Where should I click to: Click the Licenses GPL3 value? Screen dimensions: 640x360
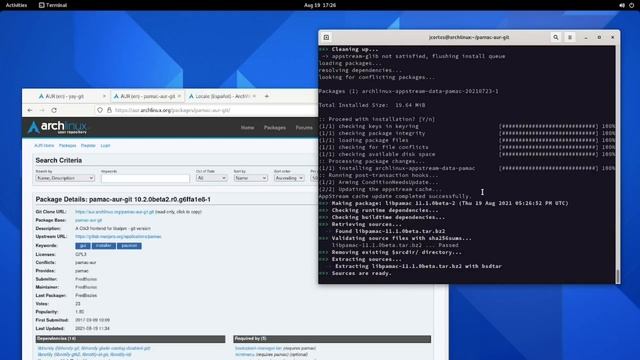coord(81,254)
